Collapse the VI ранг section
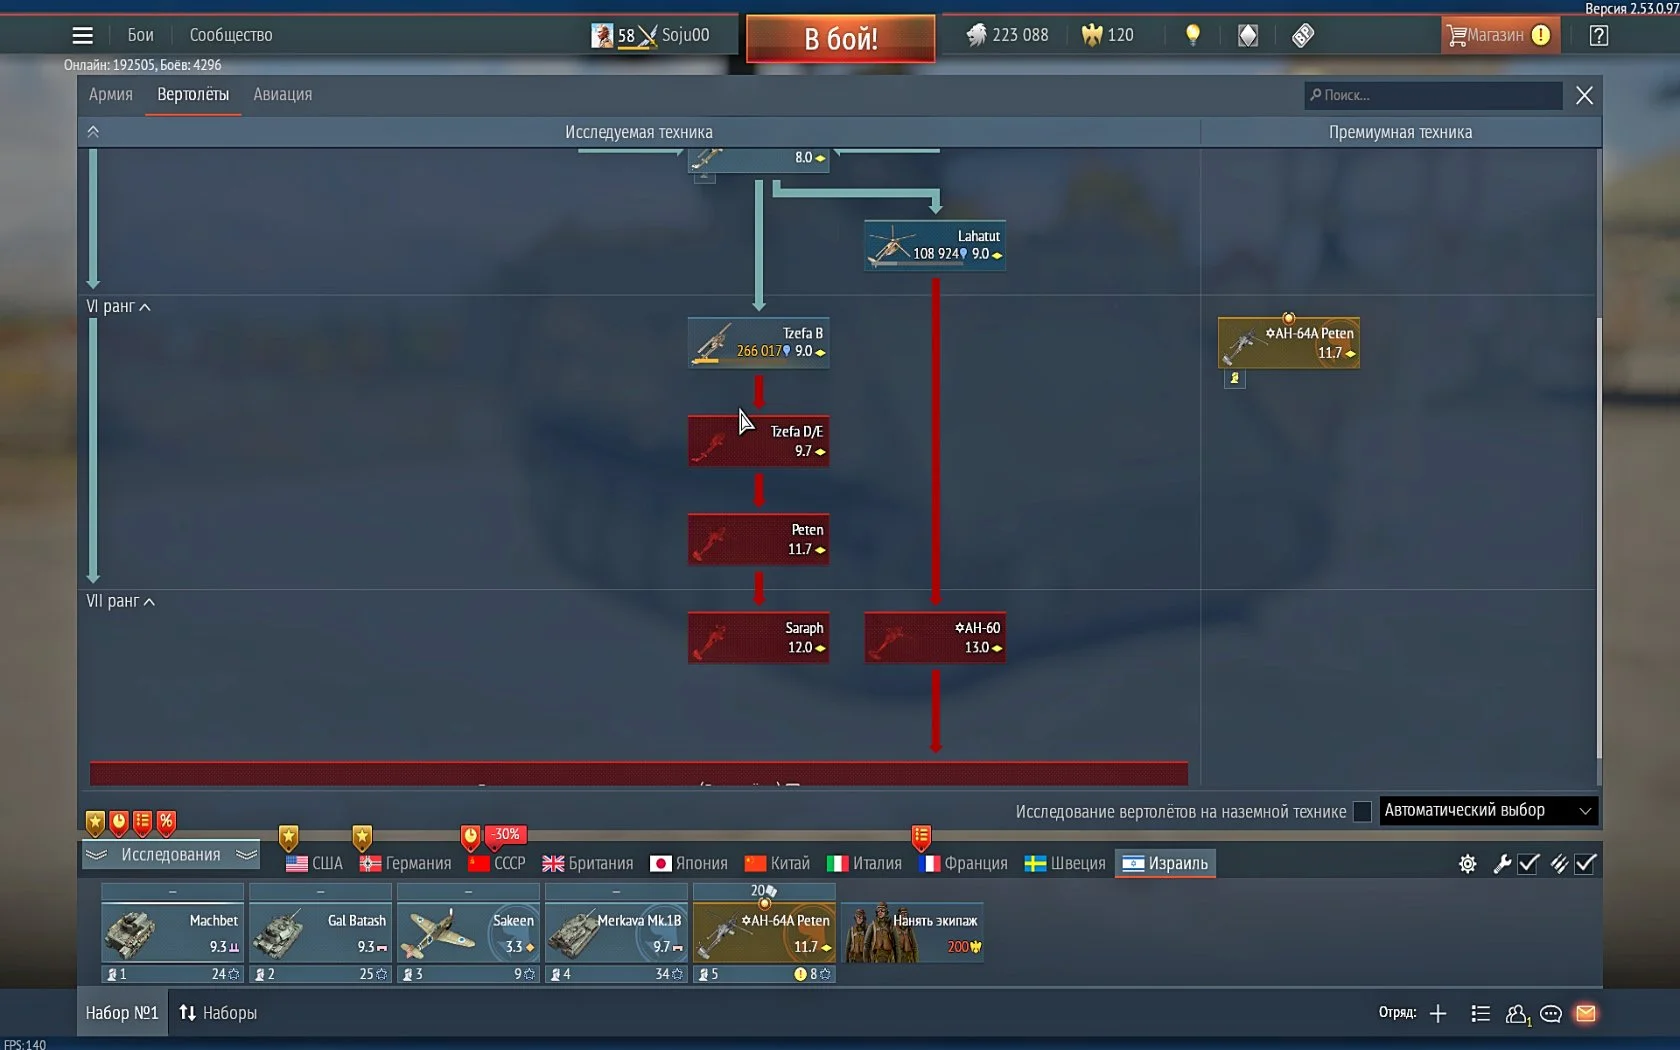Image resolution: width=1680 pixels, height=1050 pixels. [118, 306]
